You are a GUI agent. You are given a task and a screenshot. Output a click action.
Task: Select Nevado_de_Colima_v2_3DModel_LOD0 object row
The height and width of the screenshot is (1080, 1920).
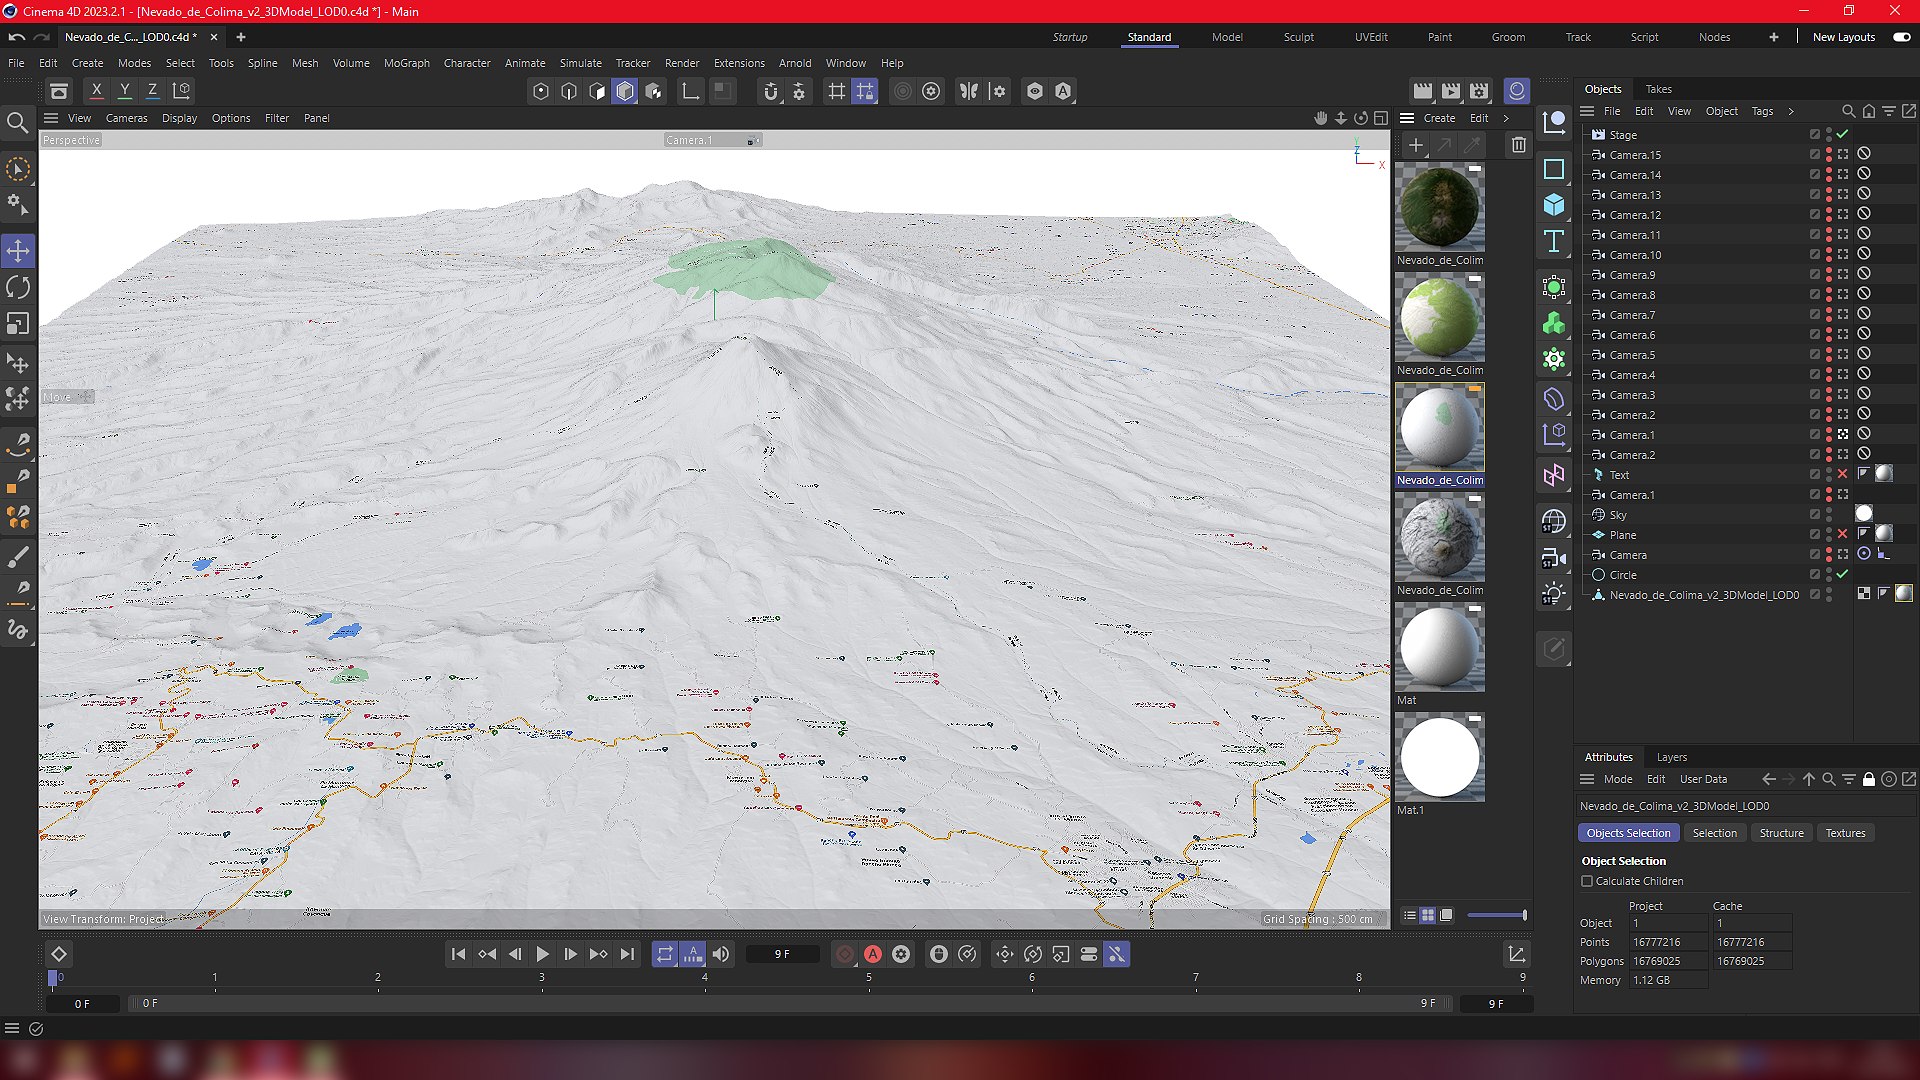coord(1704,595)
